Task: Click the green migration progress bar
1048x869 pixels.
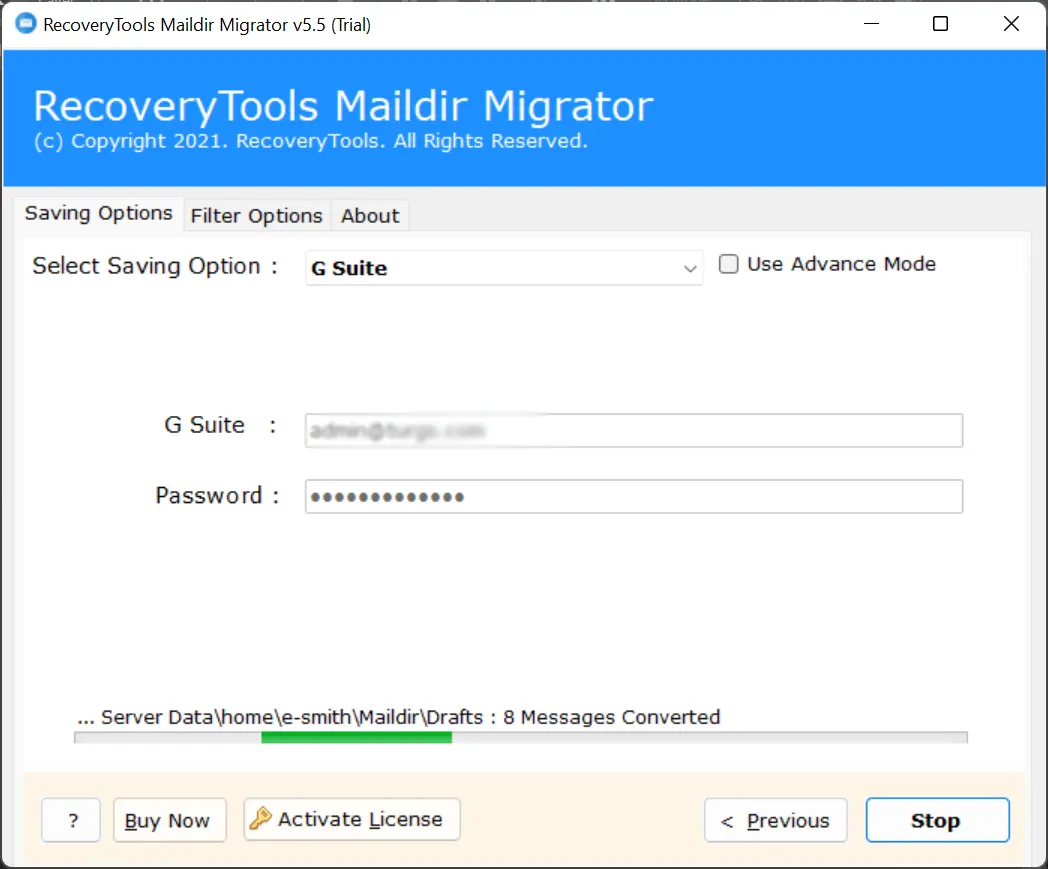Action: click(x=357, y=738)
